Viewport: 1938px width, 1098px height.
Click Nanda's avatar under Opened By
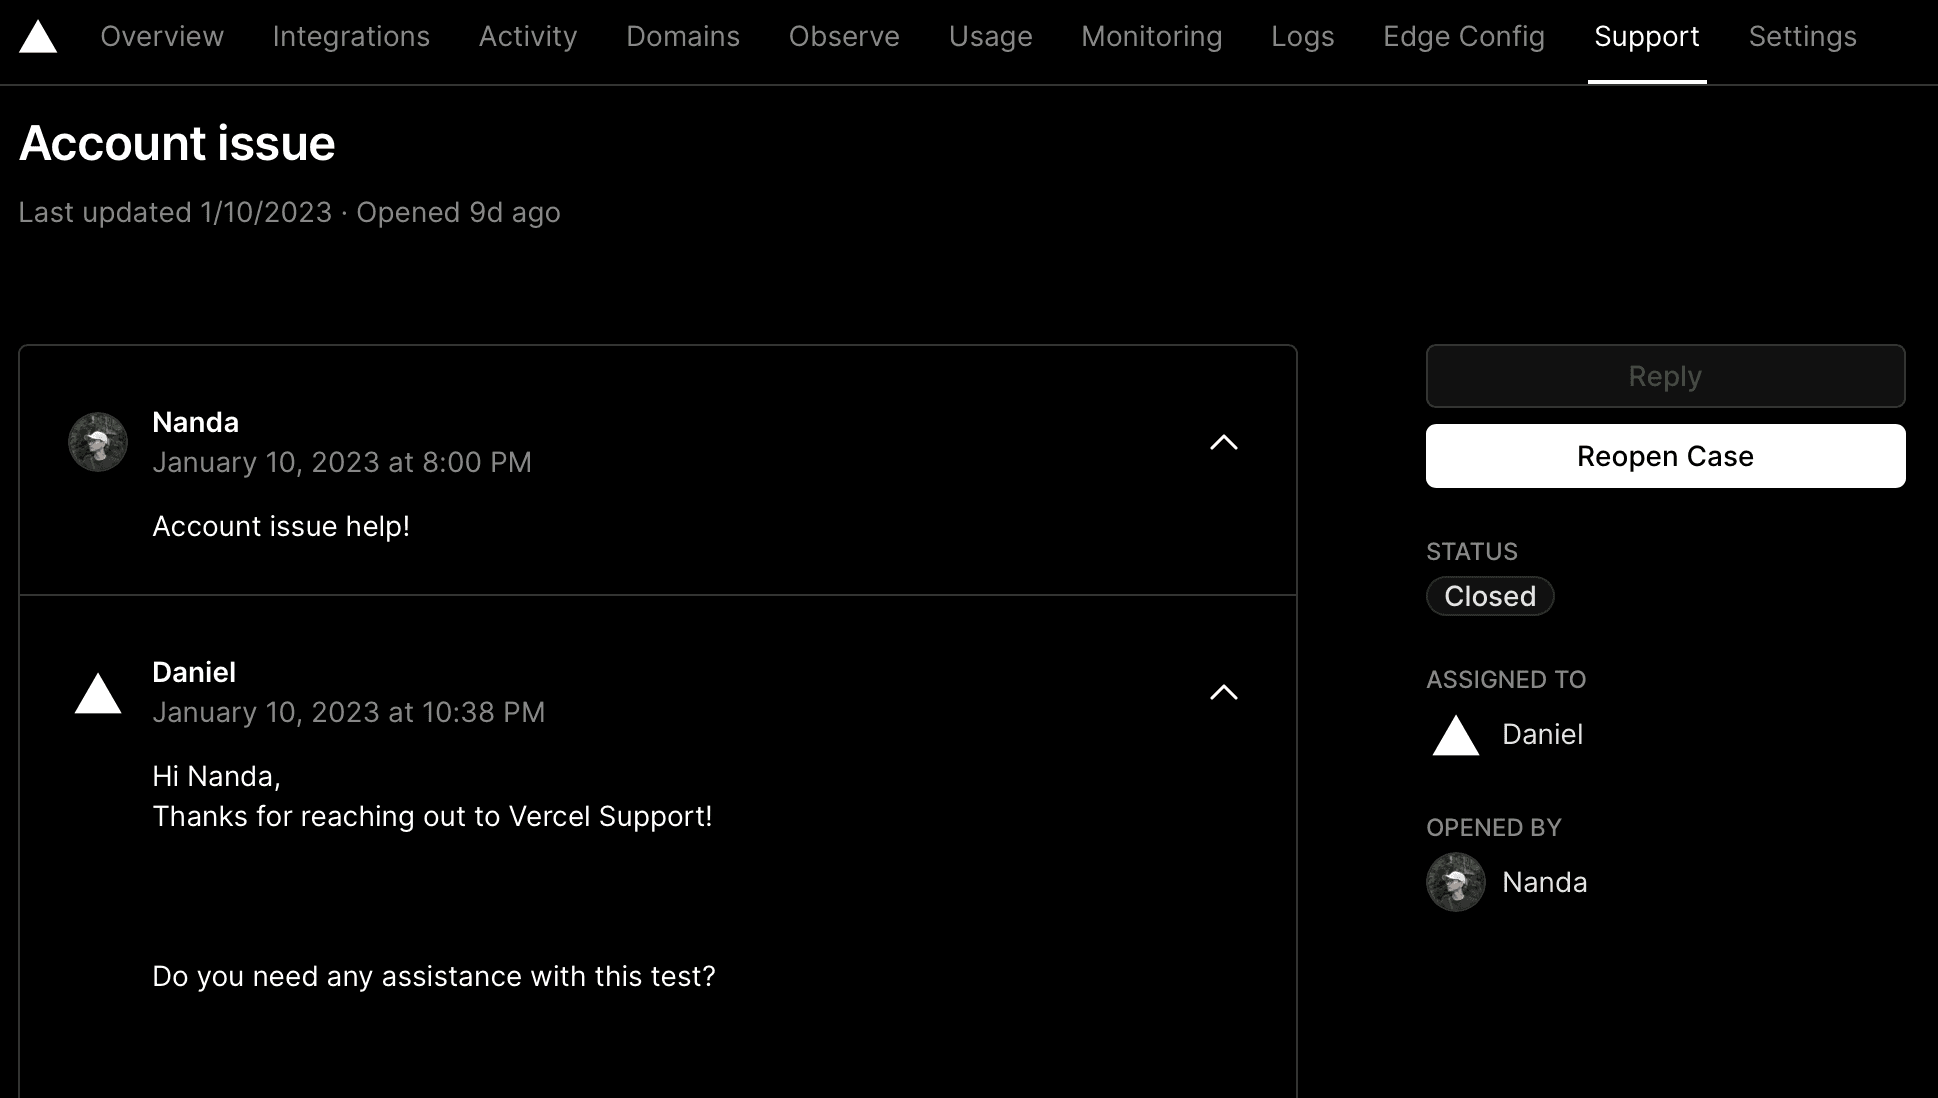[x=1456, y=882]
